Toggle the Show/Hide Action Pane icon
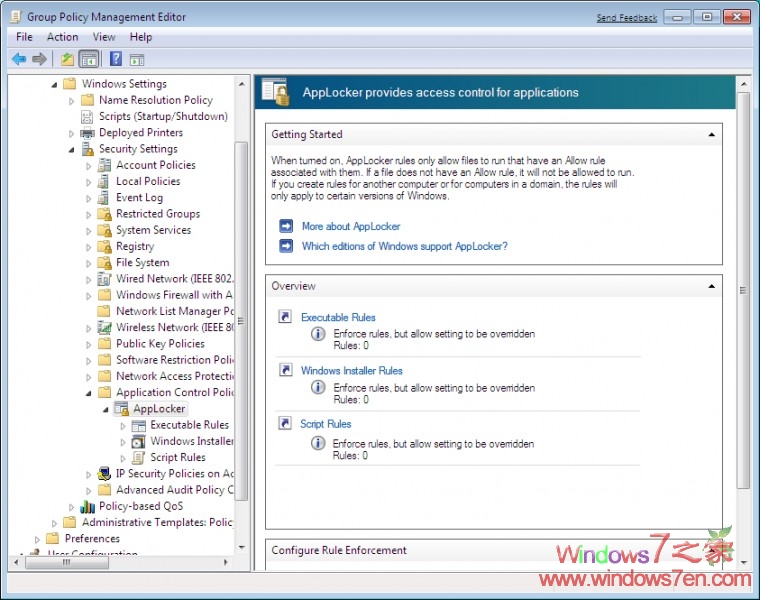 click(137, 60)
